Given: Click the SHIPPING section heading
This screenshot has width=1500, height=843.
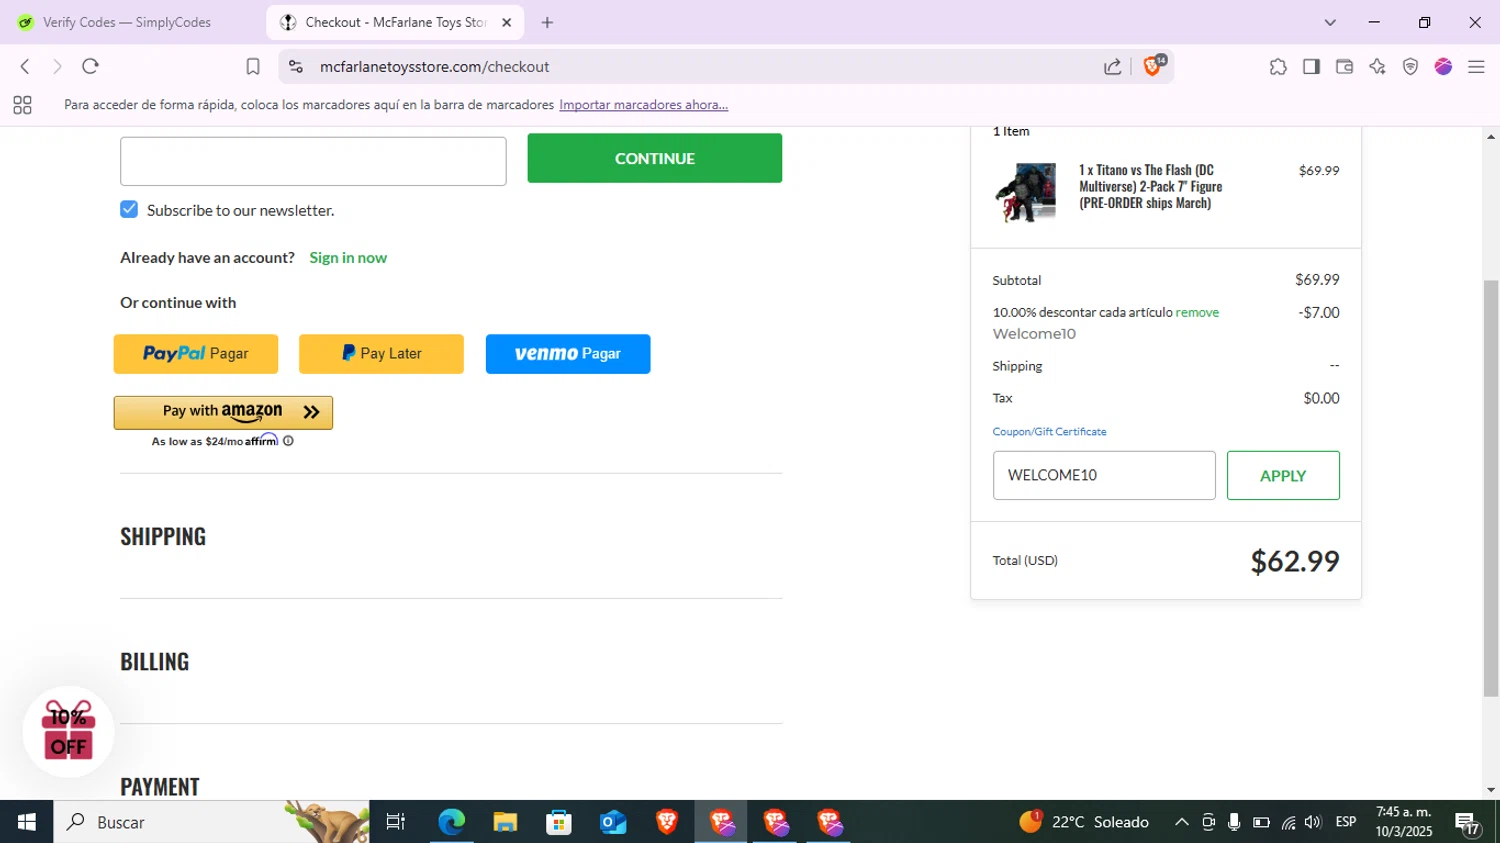Looking at the screenshot, I should [163, 536].
